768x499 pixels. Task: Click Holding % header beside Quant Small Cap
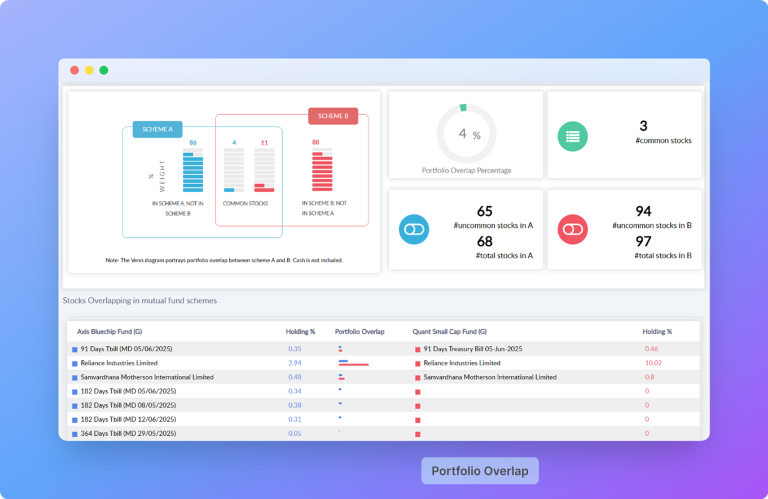tap(657, 332)
